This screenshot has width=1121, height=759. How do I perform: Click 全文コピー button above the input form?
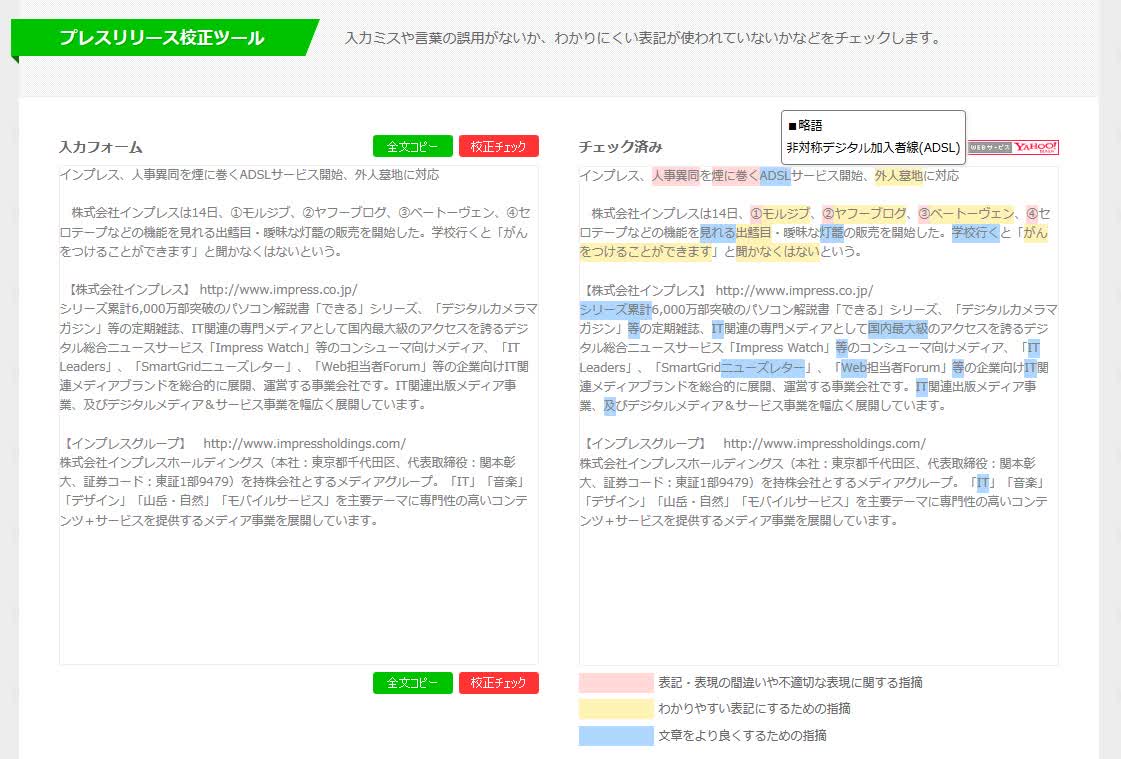(x=413, y=146)
